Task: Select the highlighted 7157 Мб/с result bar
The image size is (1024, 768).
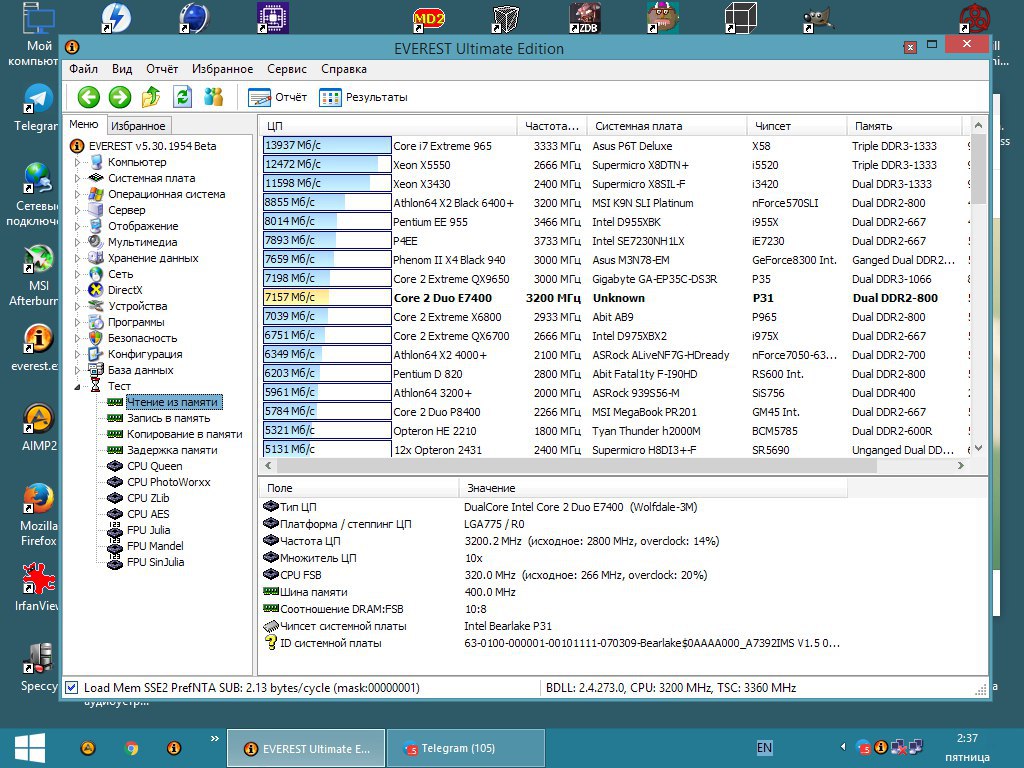Action: 327,298
